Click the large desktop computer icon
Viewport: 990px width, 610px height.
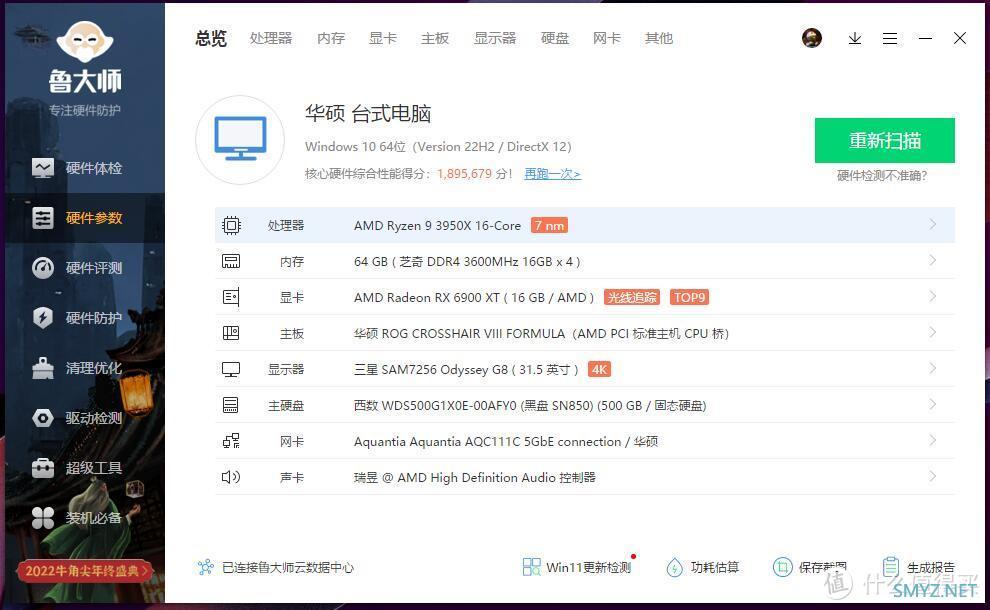point(240,140)
